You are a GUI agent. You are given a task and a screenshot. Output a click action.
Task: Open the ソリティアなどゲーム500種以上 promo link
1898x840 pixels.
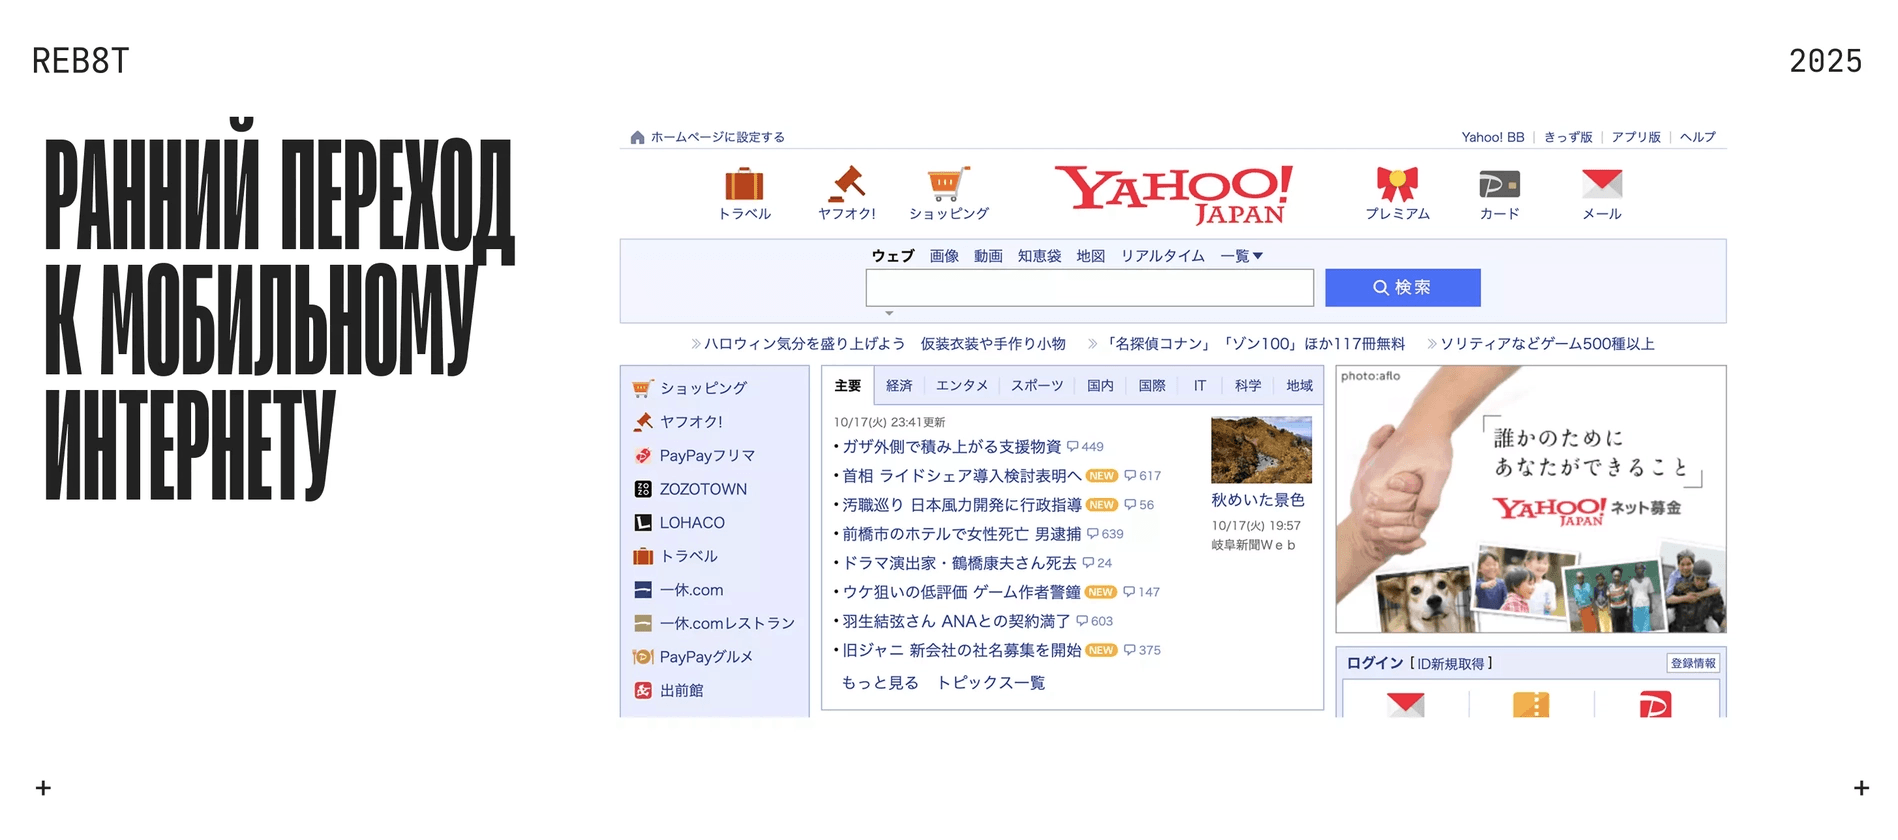[1547, 344]
